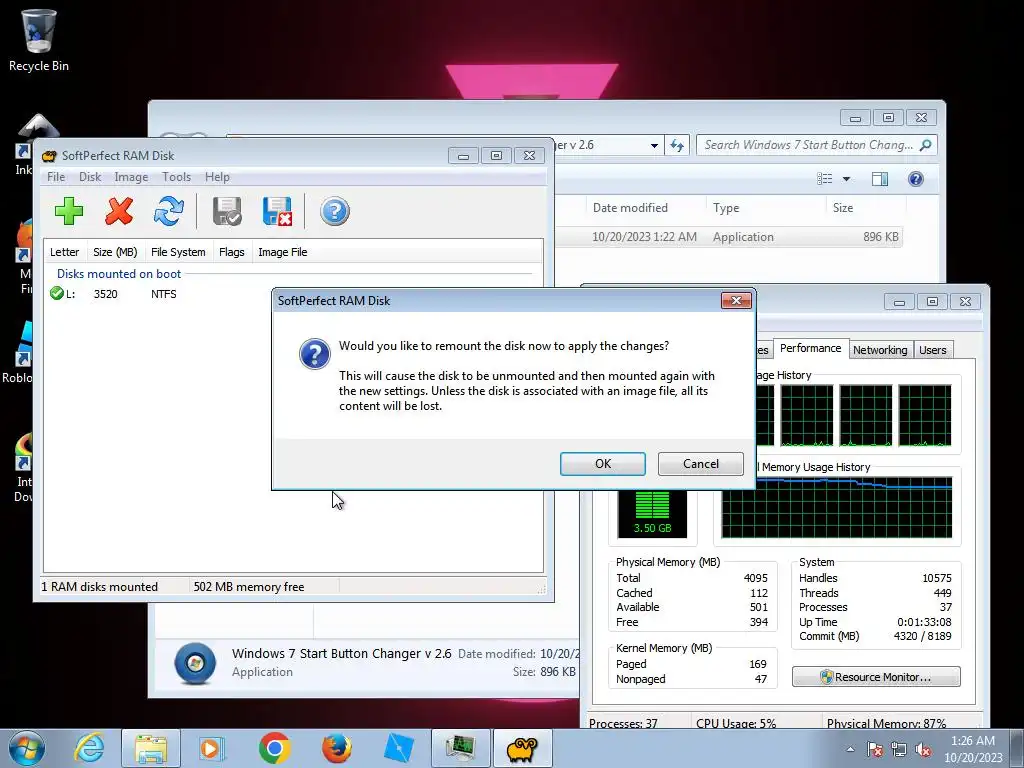
Task: Click the Explorer view mode icon
Action: click(825, 179)
